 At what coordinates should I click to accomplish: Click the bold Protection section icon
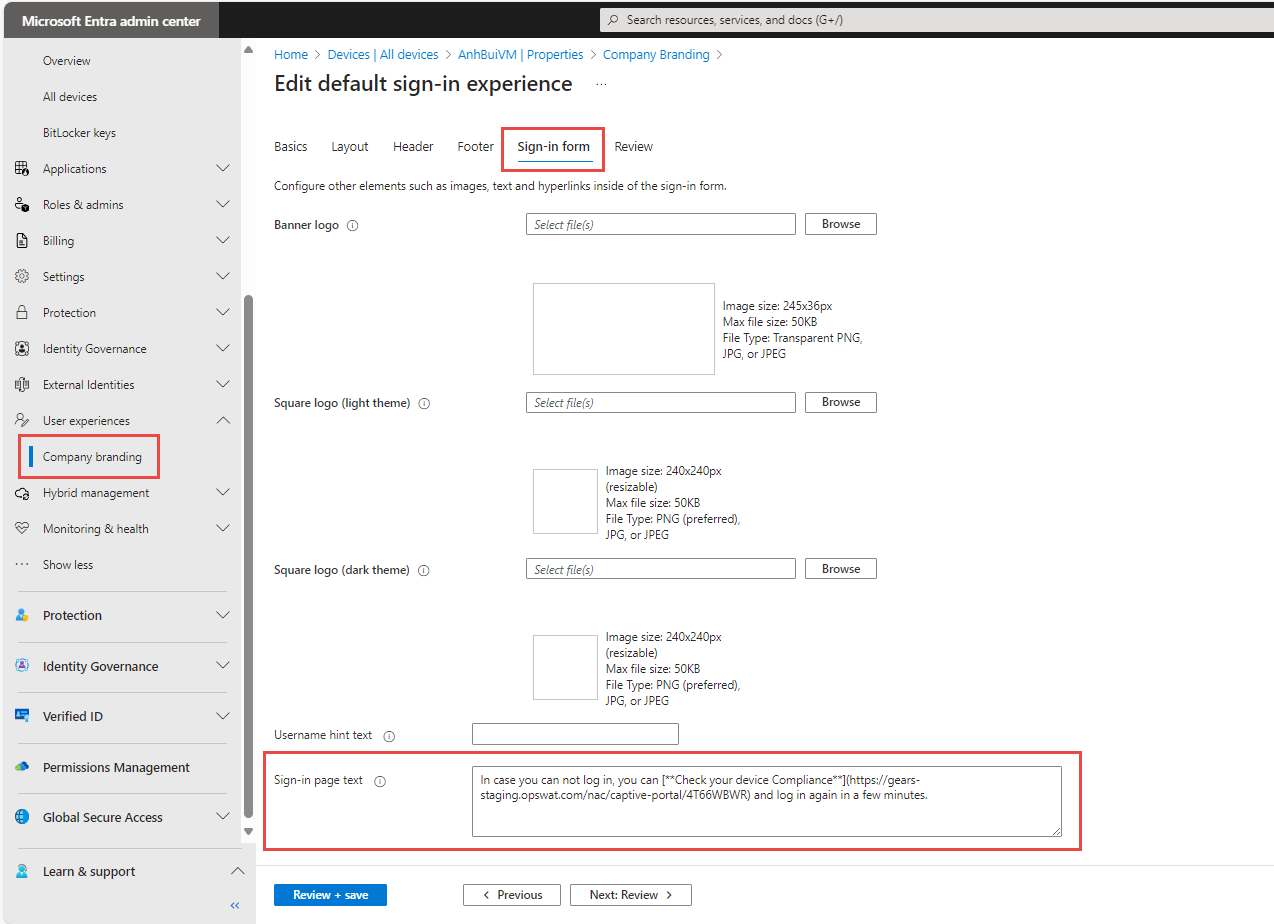pyautogui.click(x=22, y=616)
